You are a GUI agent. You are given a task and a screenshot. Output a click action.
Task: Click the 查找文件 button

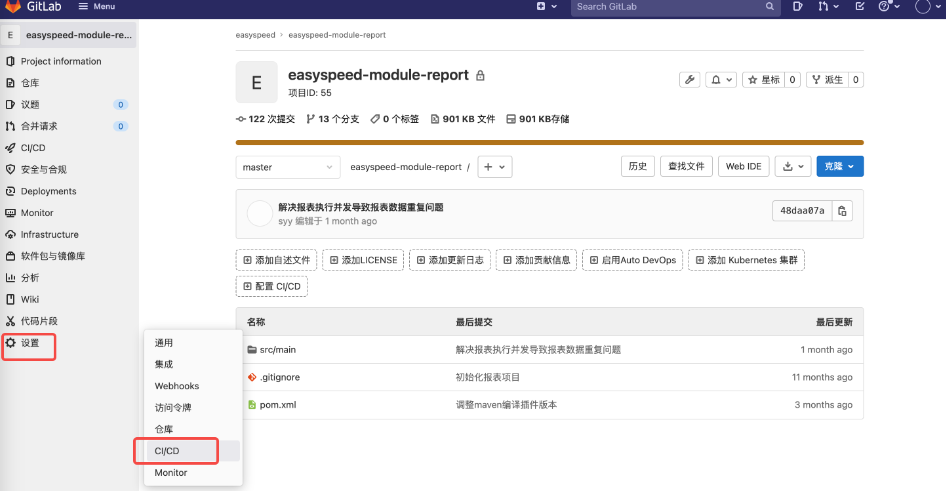pyautogui.click(x=687, y=166)
